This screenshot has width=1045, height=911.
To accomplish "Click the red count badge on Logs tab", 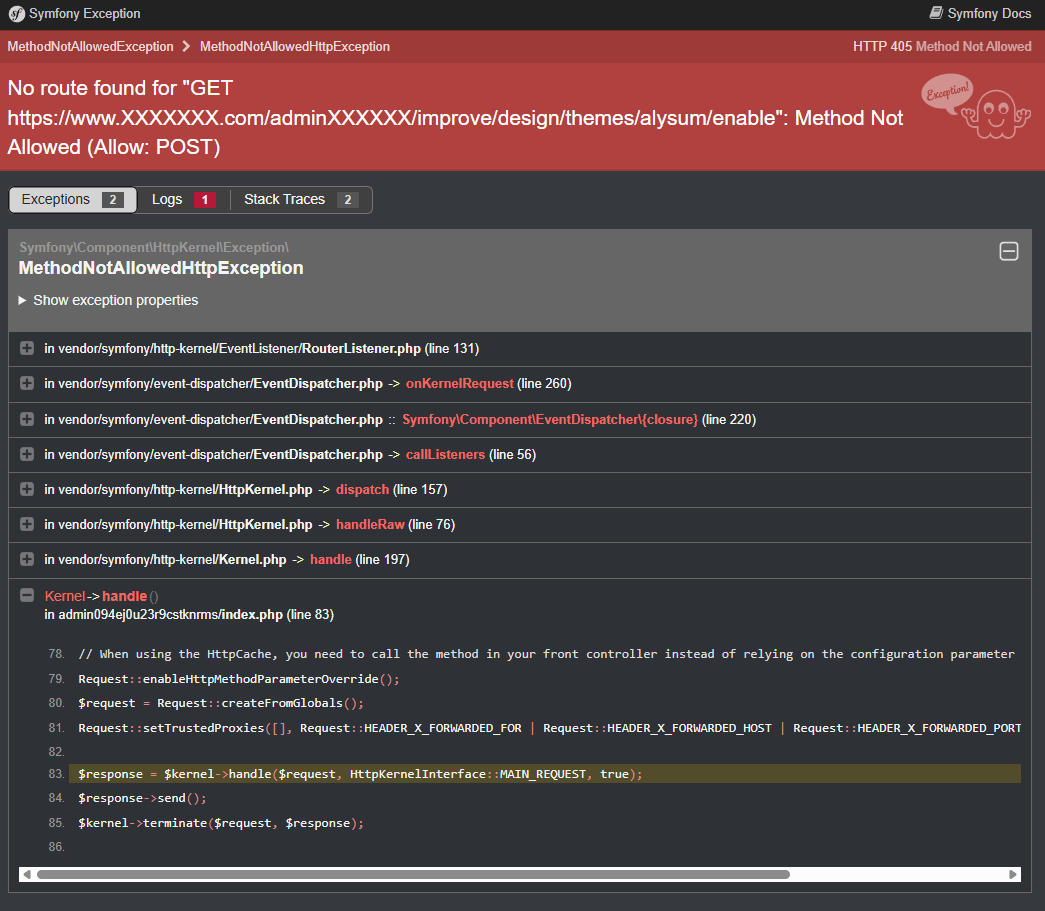I will tap(205, 200).
